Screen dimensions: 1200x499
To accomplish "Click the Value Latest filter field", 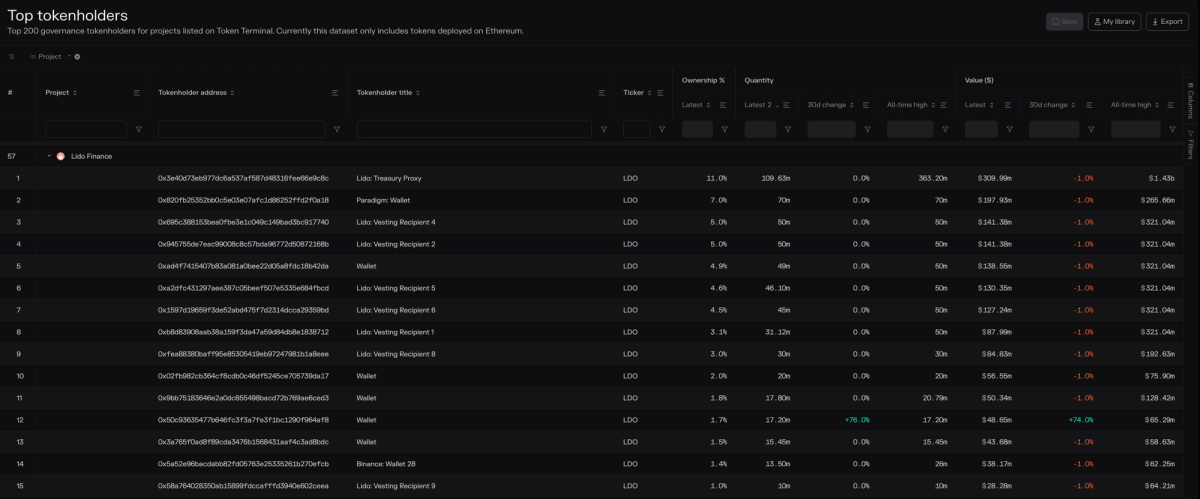I will [981, 129].
